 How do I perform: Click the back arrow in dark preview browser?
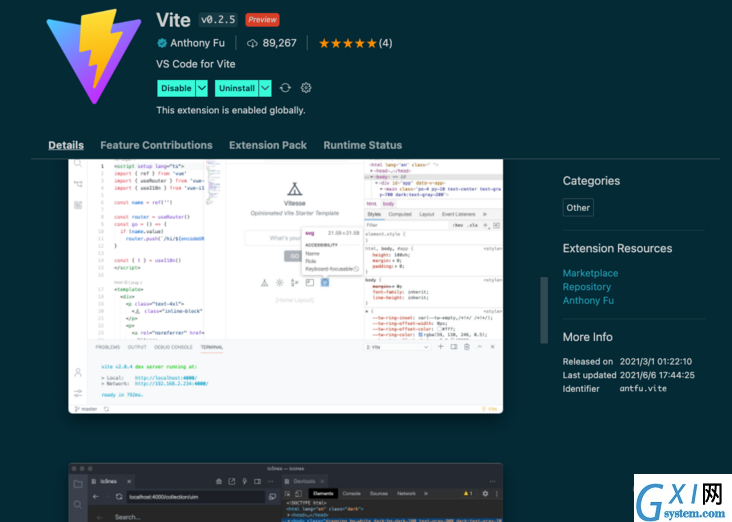click(x=96, y=497)
